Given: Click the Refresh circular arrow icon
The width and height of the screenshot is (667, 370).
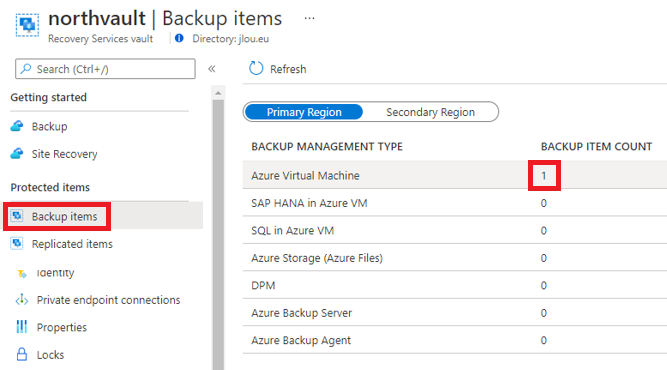Looking at the screenshot, I should (256, 68).
